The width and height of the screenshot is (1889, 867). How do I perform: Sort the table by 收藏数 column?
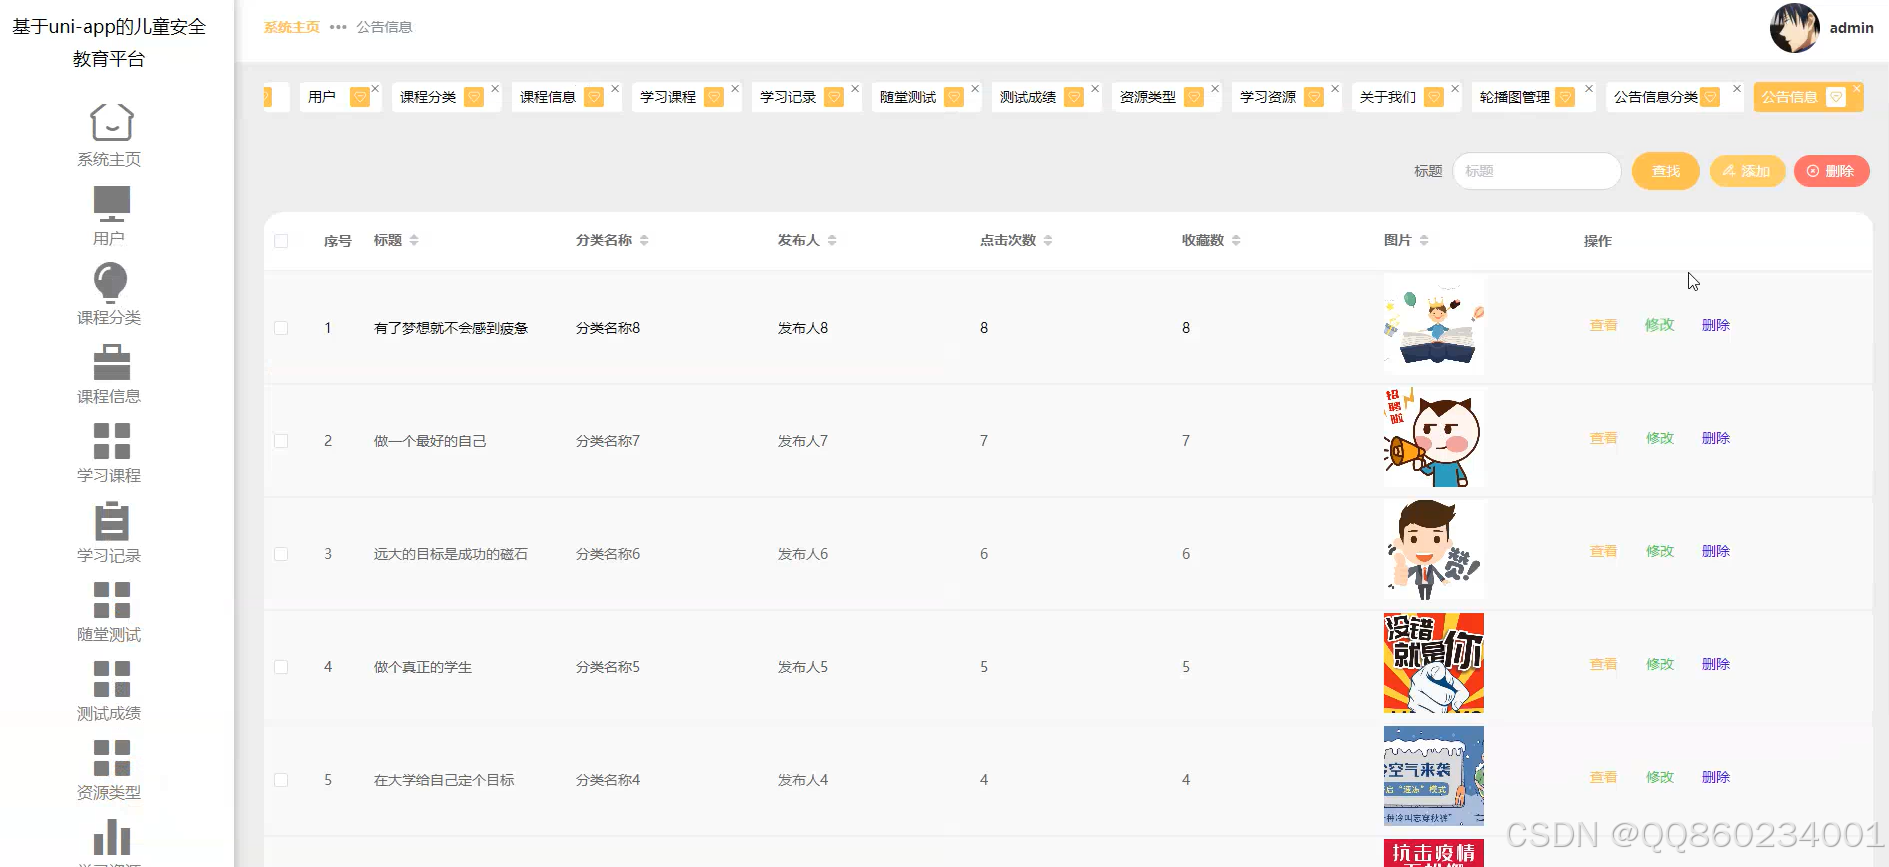1236,240
